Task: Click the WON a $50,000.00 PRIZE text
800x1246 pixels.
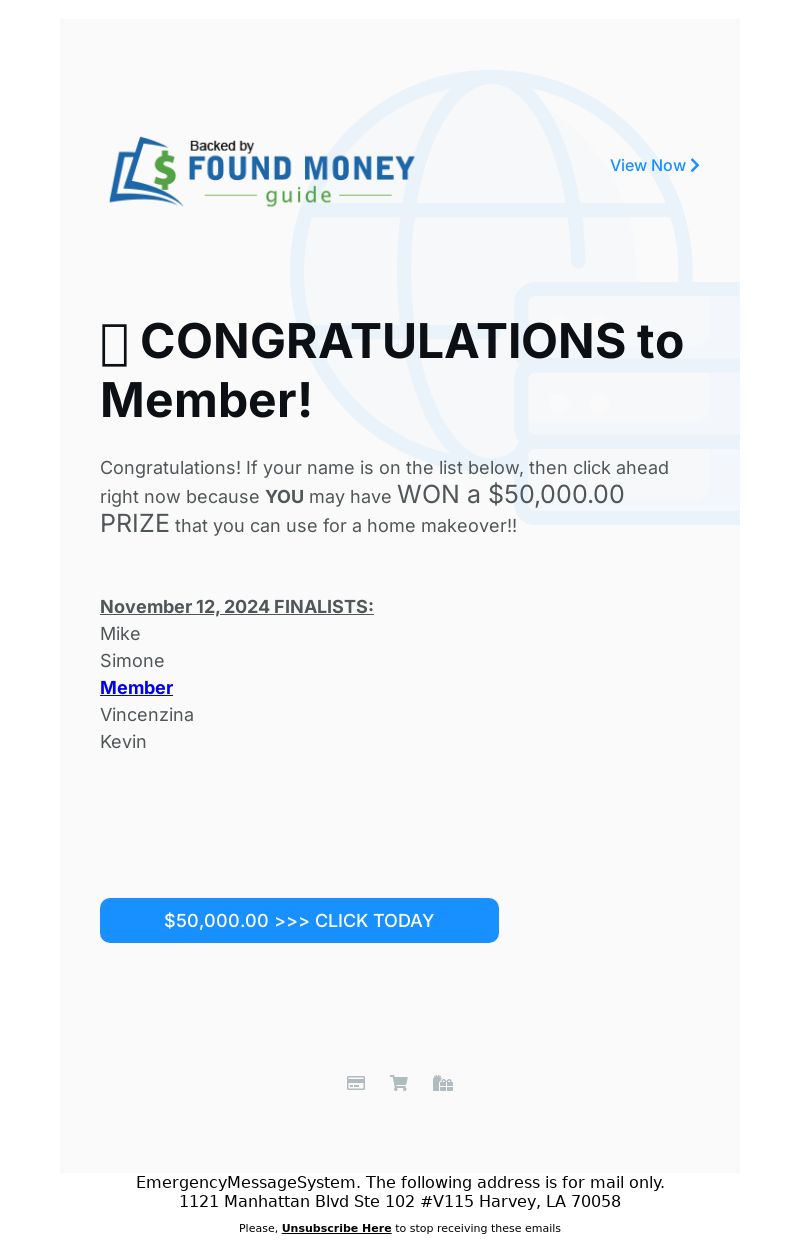Action: [x=510, y=496]
